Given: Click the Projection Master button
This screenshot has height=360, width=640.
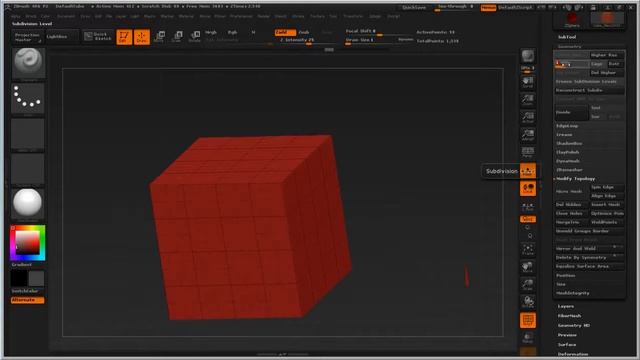Looking at the screenshot, I should click(x=27, y=37).
